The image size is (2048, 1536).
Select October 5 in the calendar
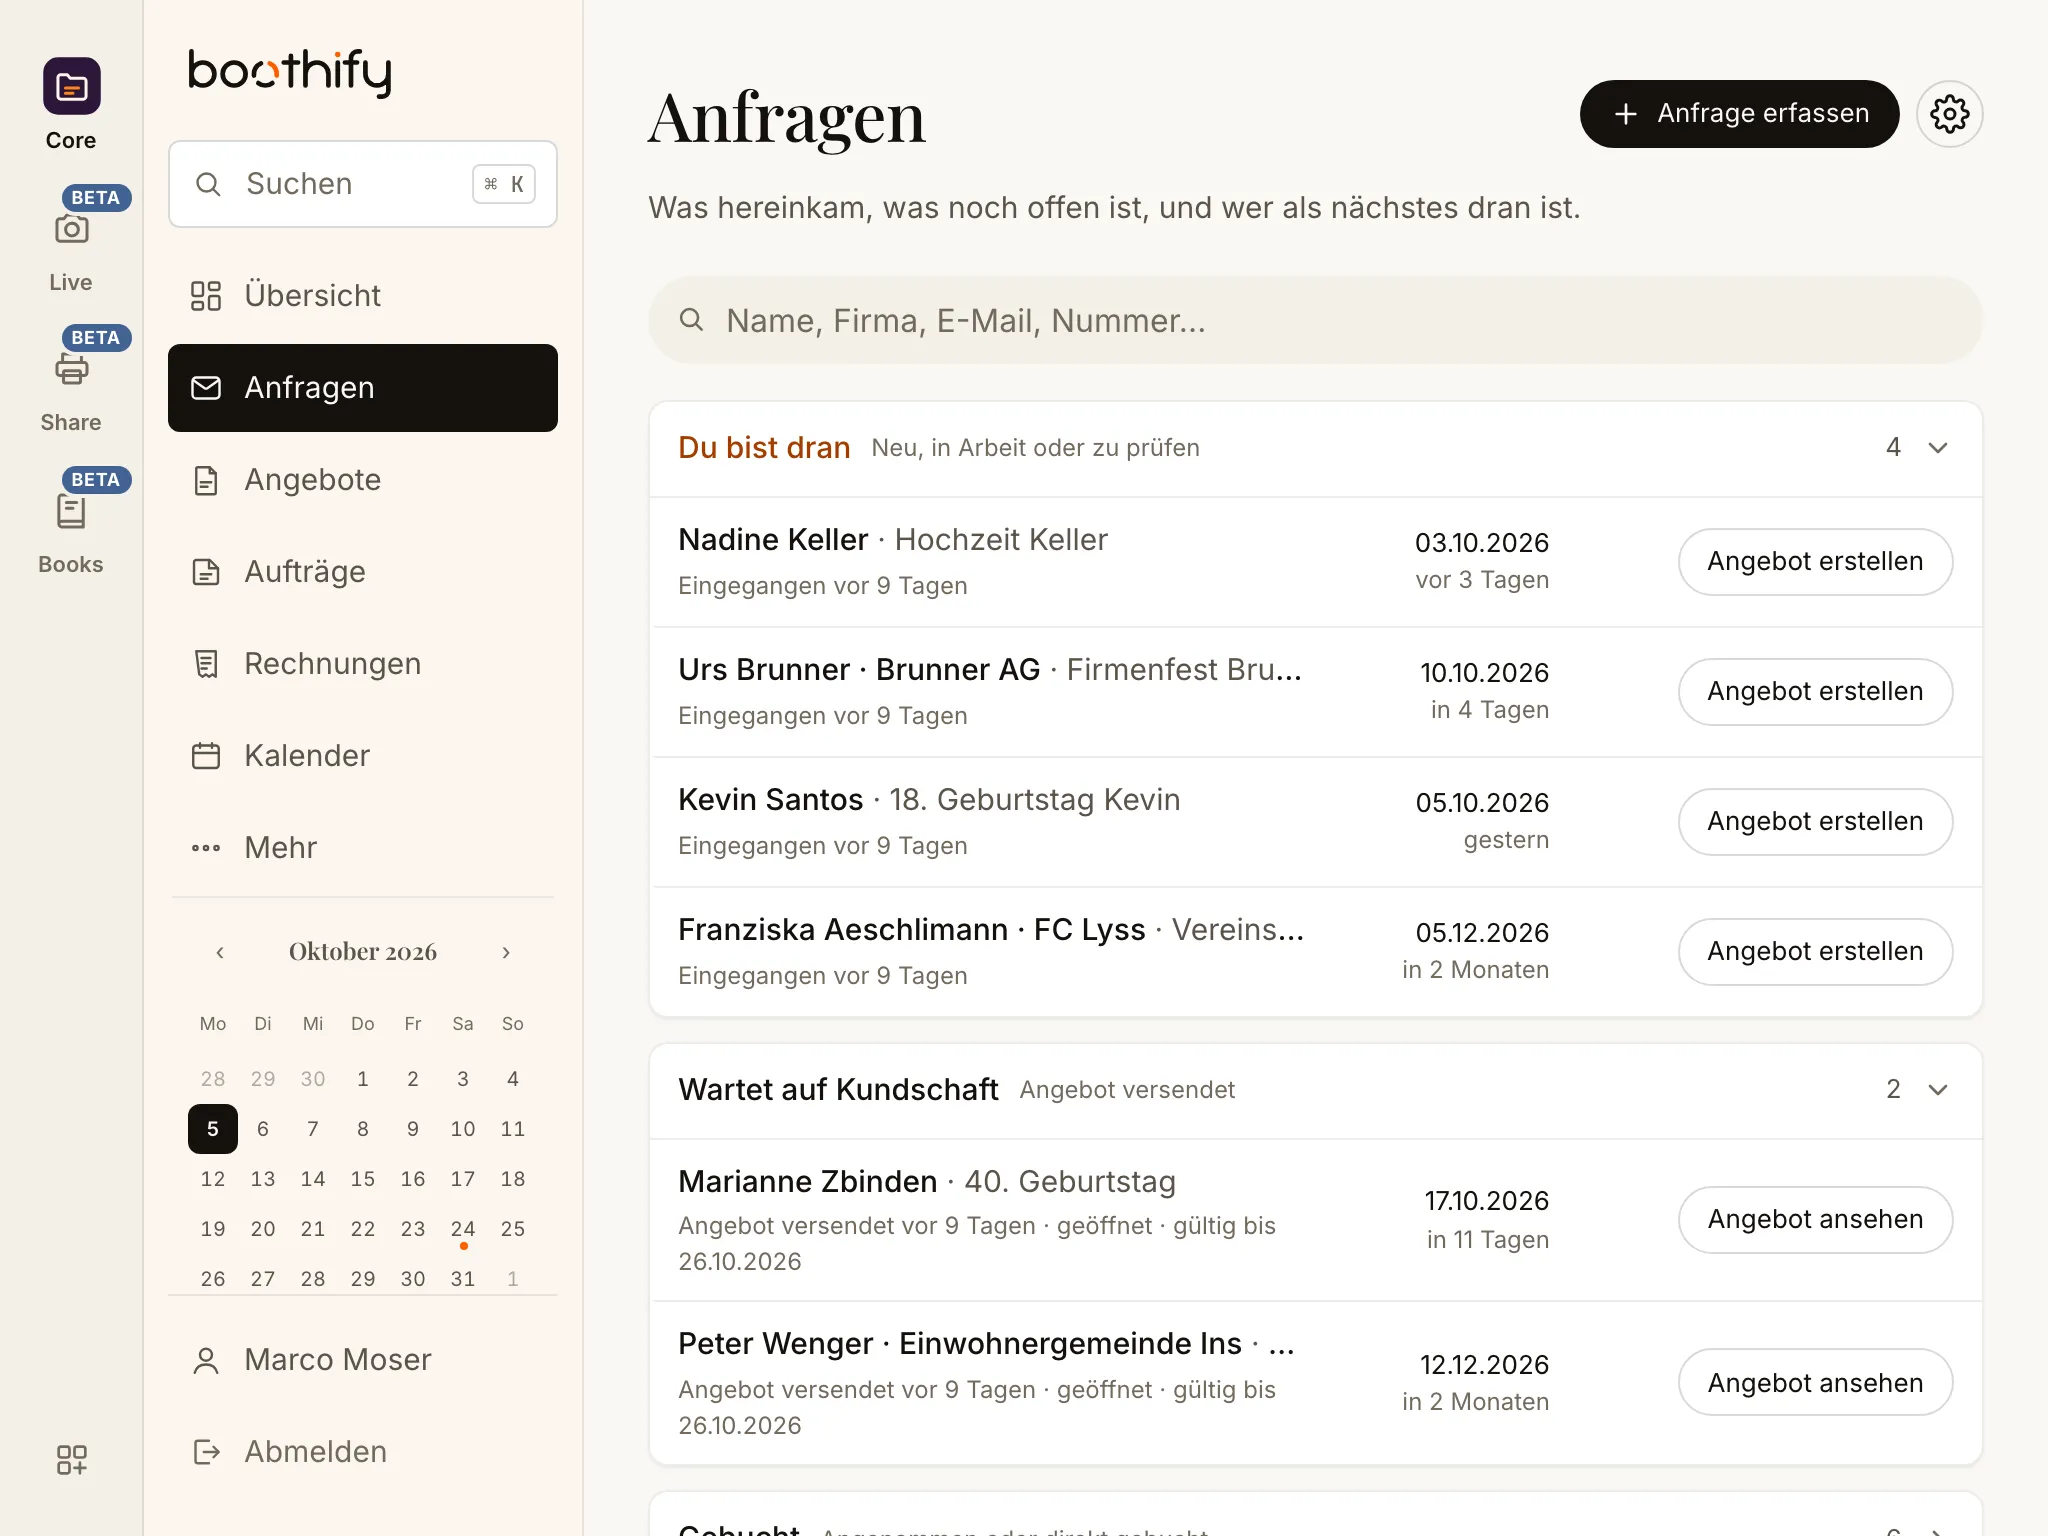(x=213, y=1129)
